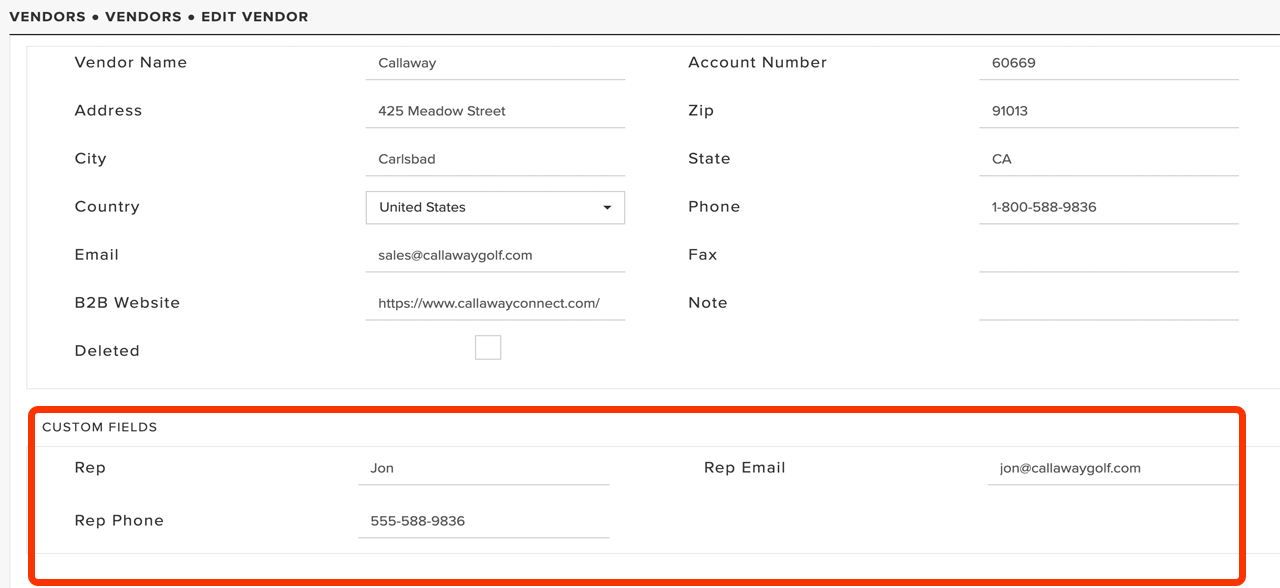Click the State field containing CA
Image resolution: width=1280 pixels, height=588 pixels.
click(1109, 159)
